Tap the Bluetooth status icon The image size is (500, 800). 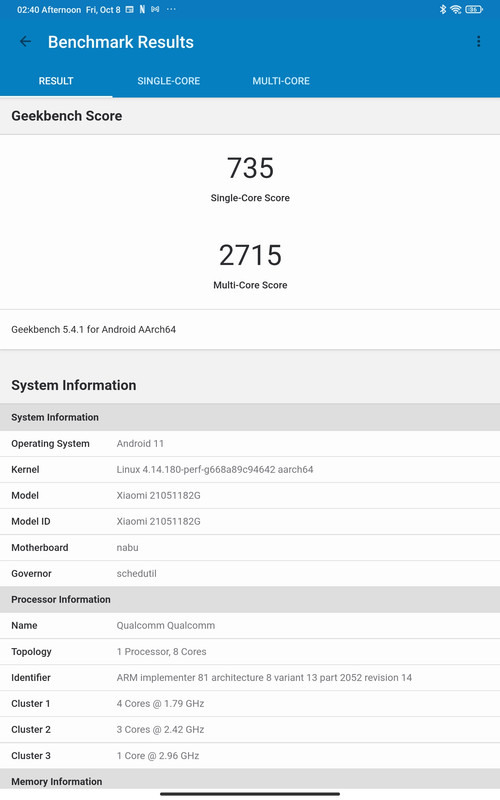(x=442, y=9)
